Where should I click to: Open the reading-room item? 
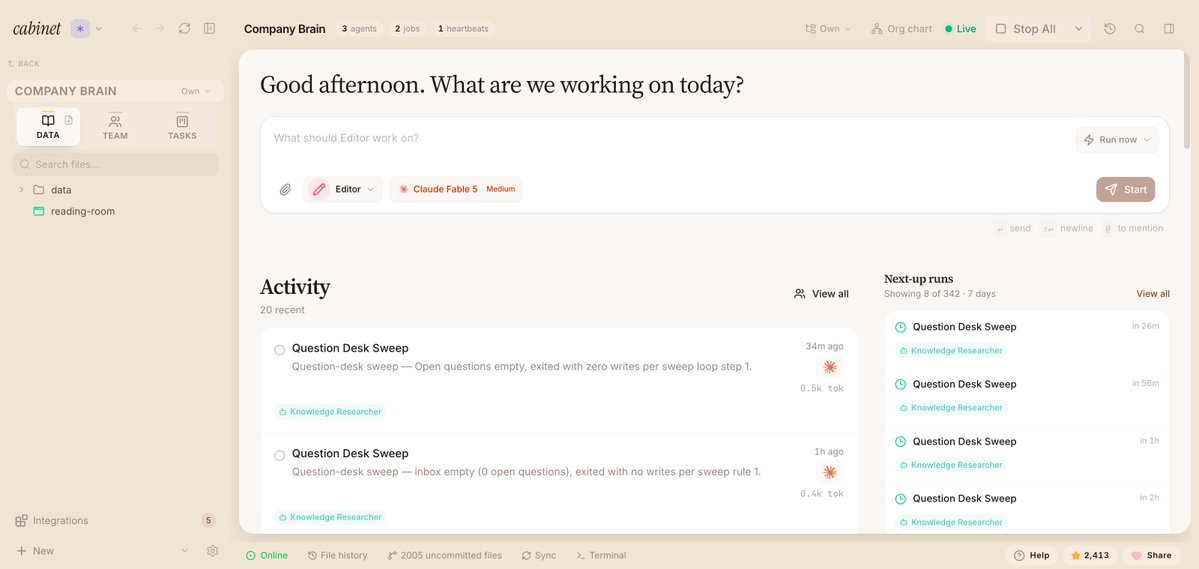point(83,211)
